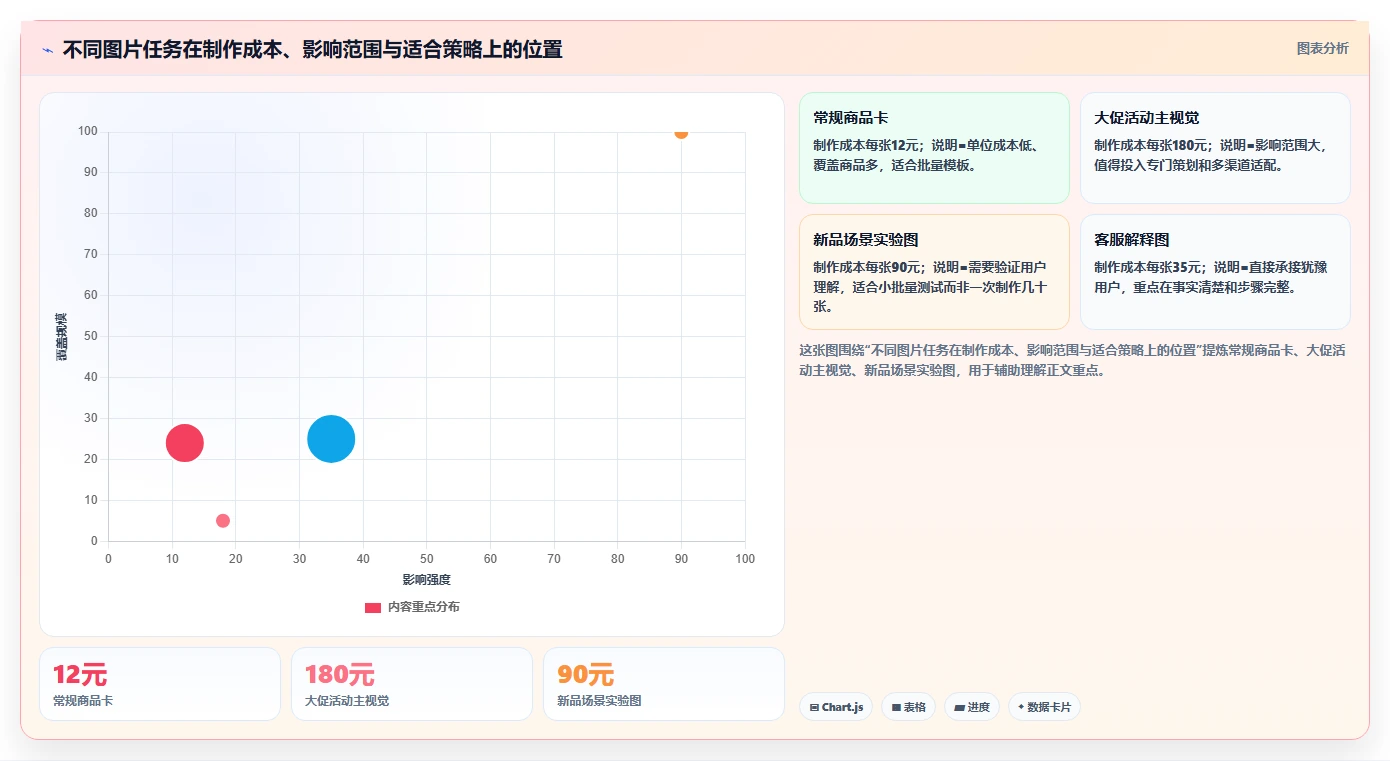Open the 新品场景实验图 info card

[934, 272]
